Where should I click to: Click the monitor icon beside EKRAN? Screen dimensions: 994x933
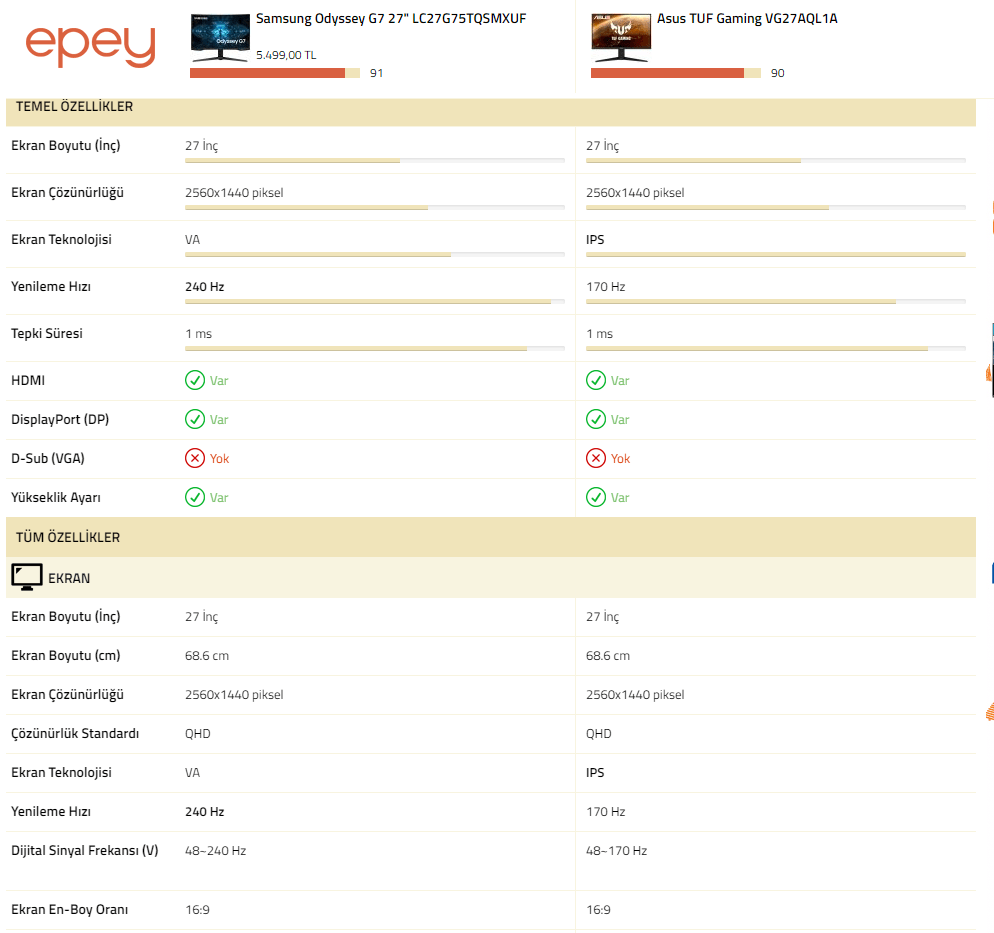coord(27,577)
